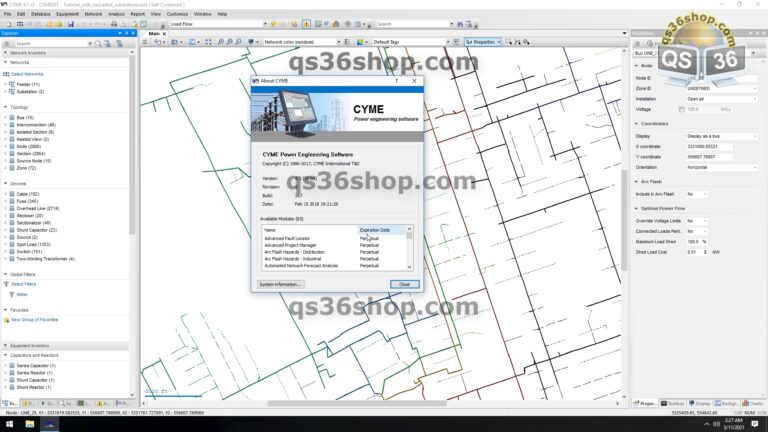Viewport: 768px width, 432px height.
Task: Click the color map icon beside Default Tags
Action: (360, 42)
